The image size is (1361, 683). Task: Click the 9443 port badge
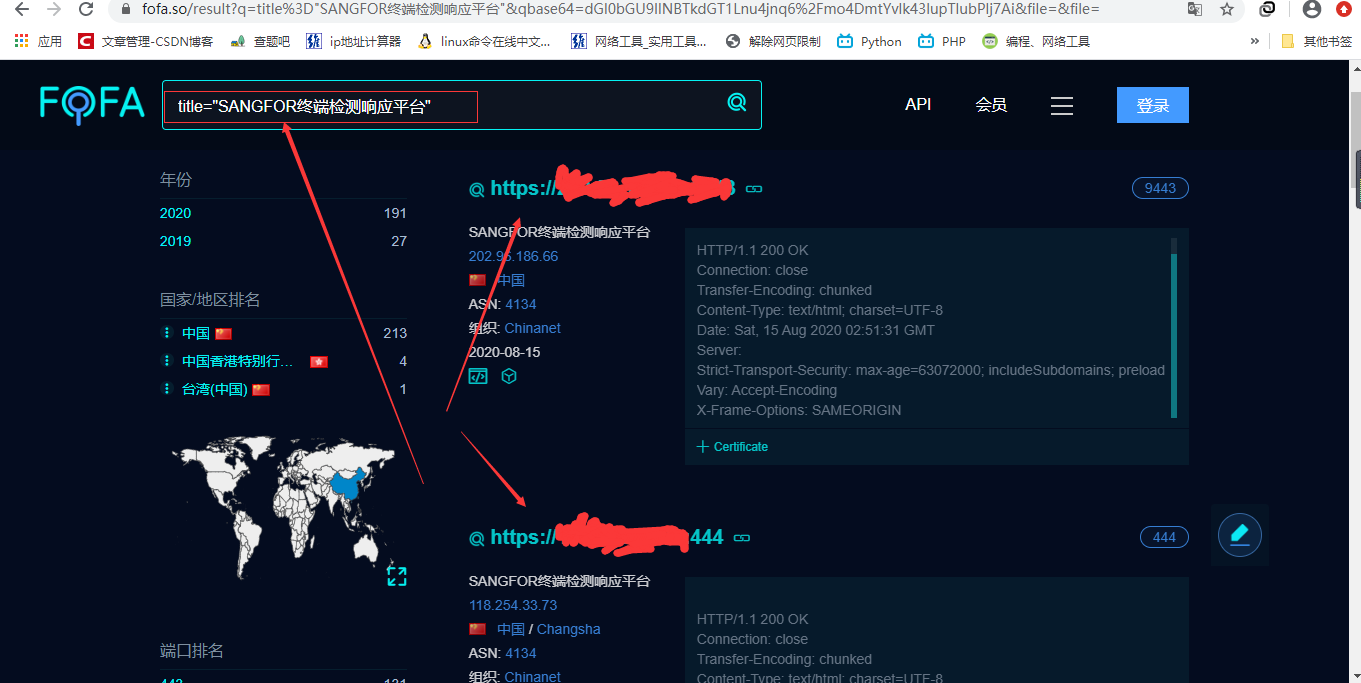pyautogui.click(x=1160, y=188)
